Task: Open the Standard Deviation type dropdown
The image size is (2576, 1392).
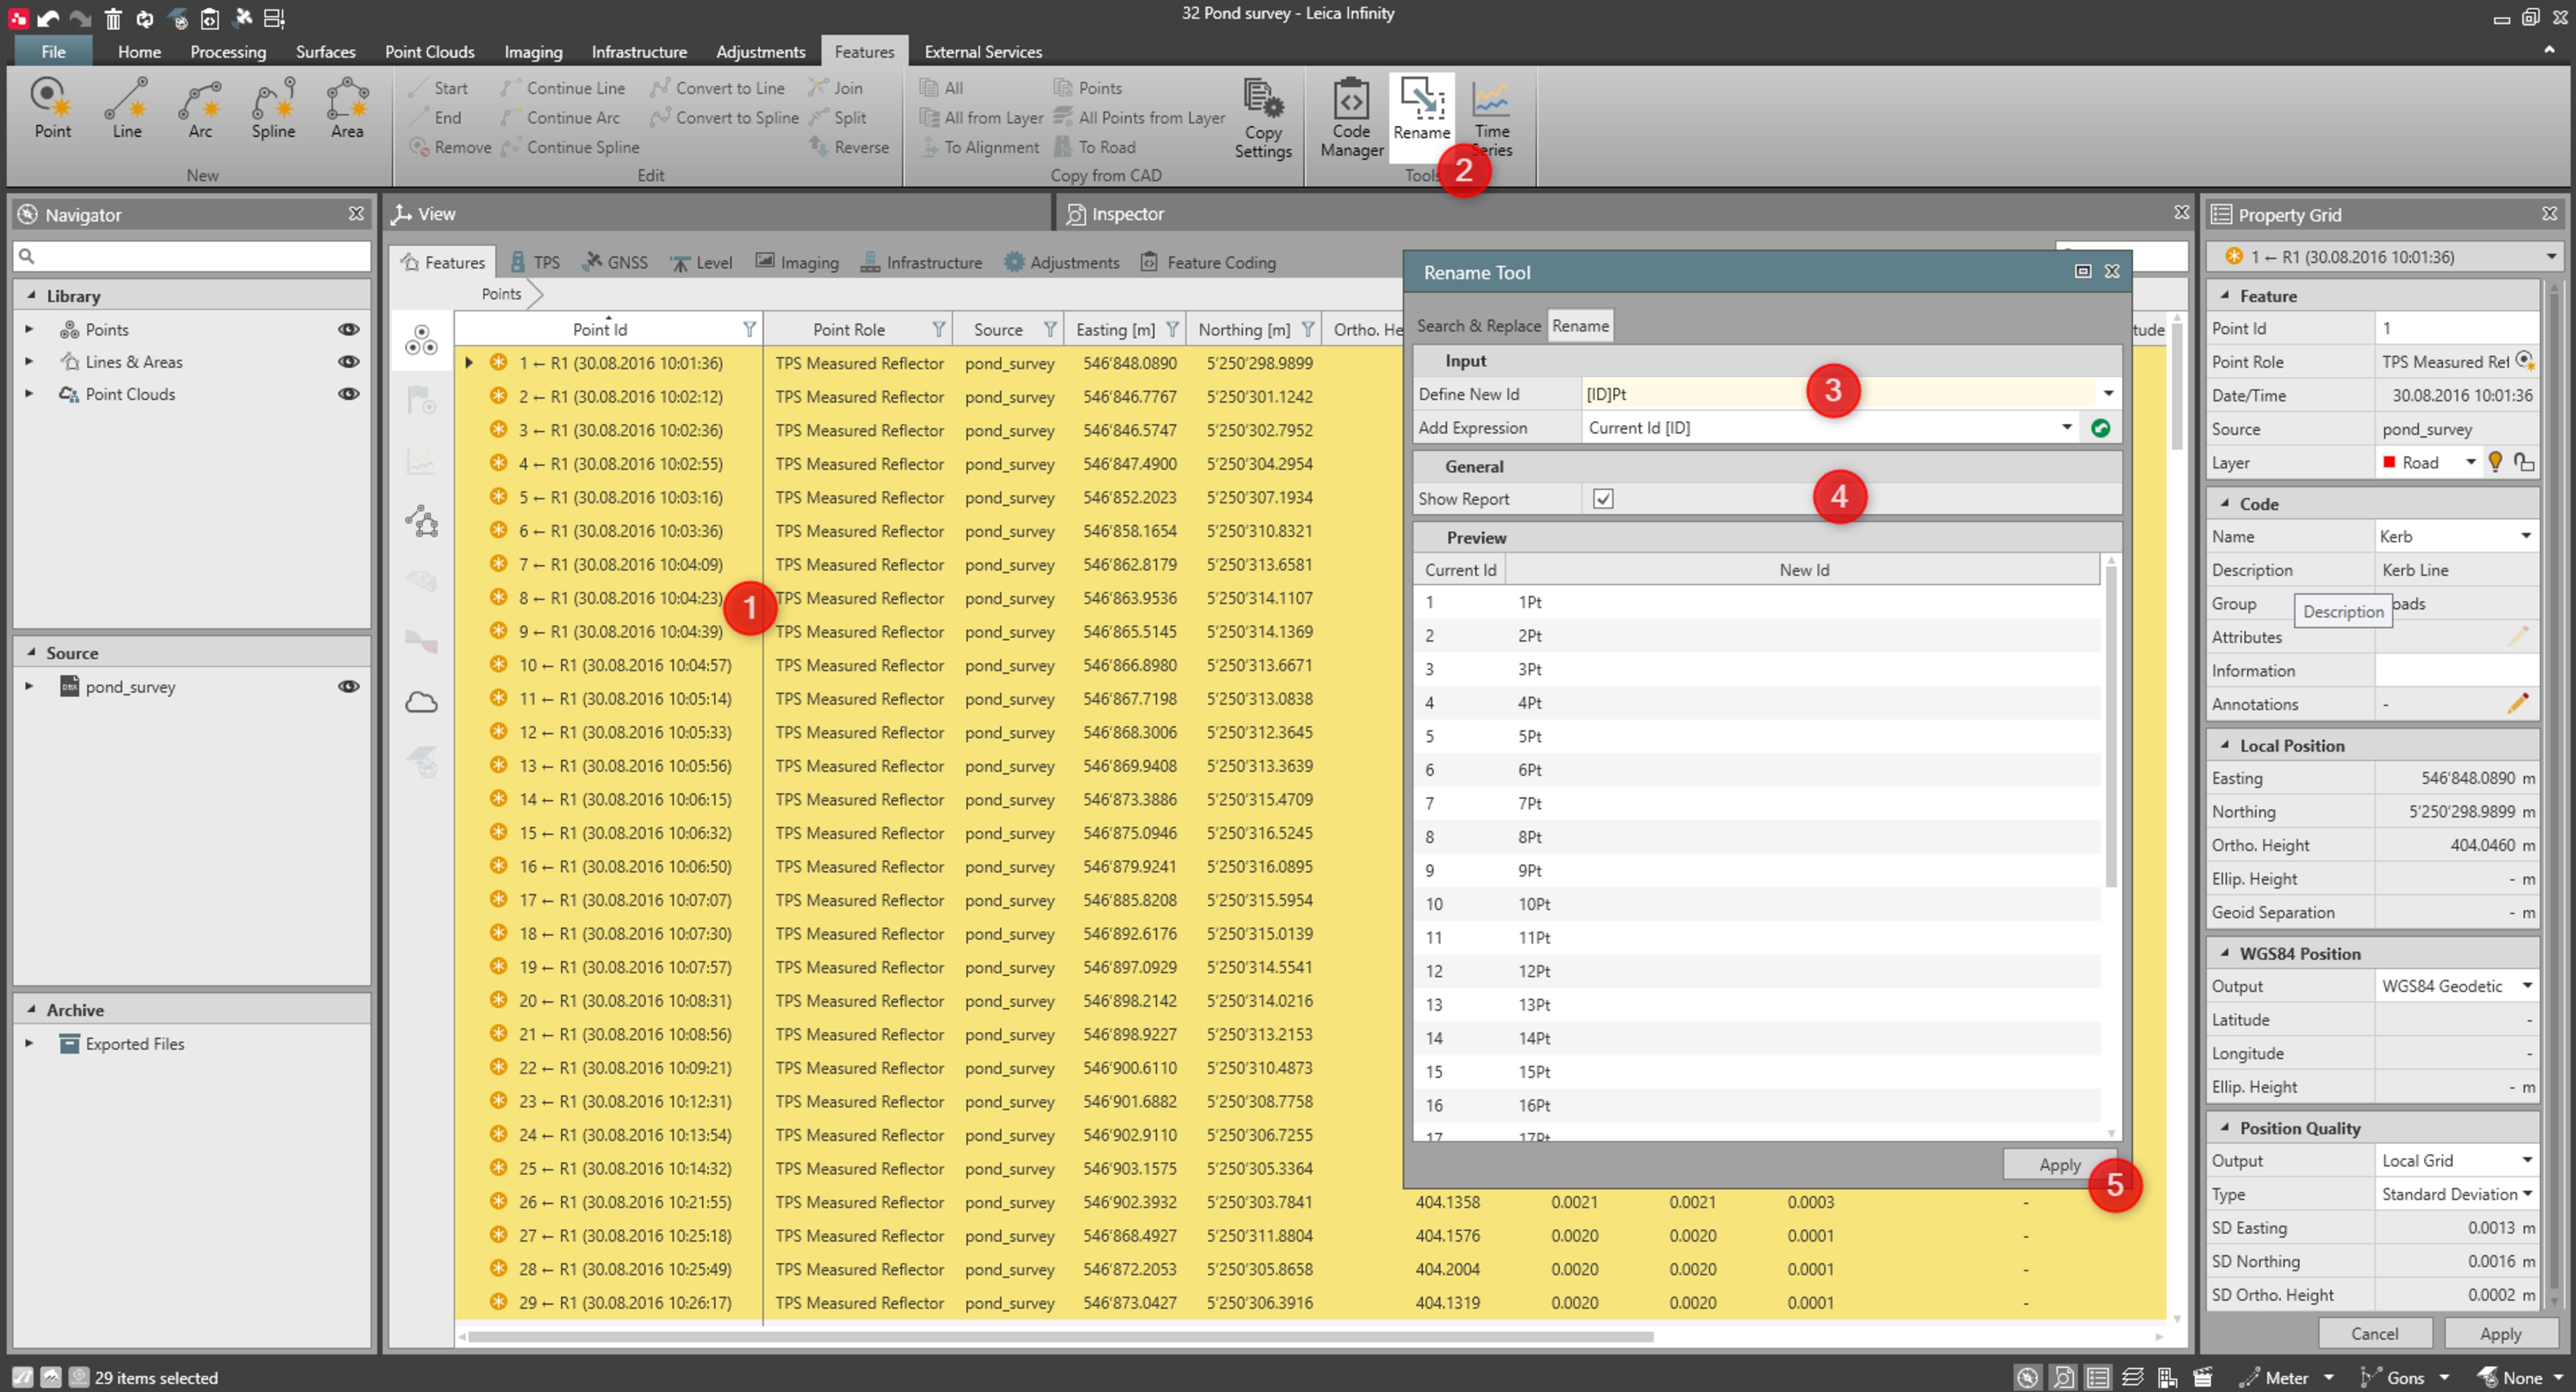Action: tap(2526, 1194)
